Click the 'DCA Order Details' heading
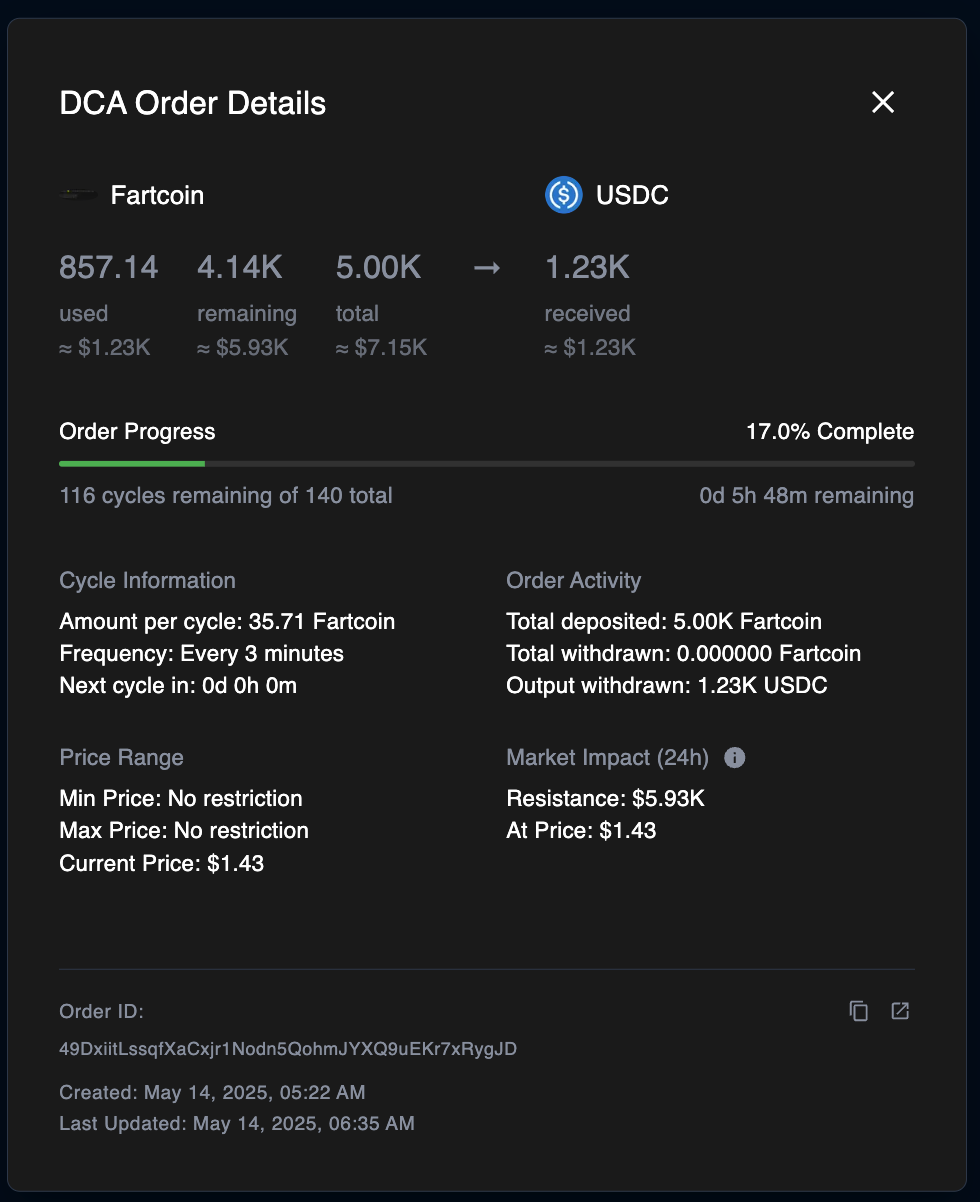The image size is (980, 1202). pyautogui.click(x=193, y=103)
